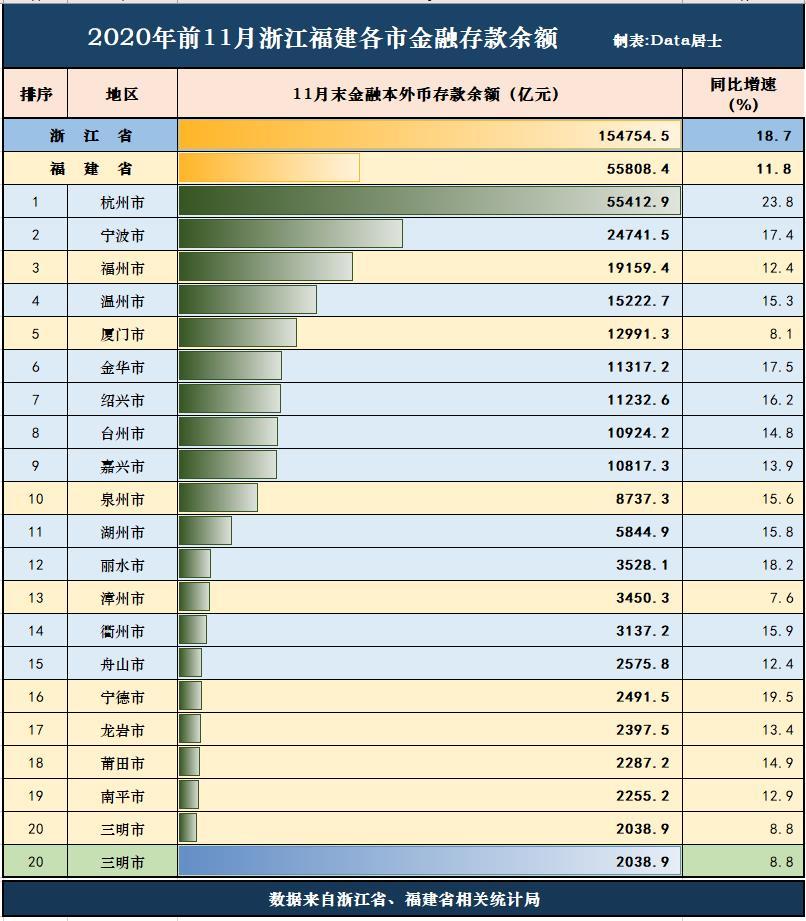The image size is (806, 921).
Task: Click the '厦门市' cell
Action: pos(122,334)
